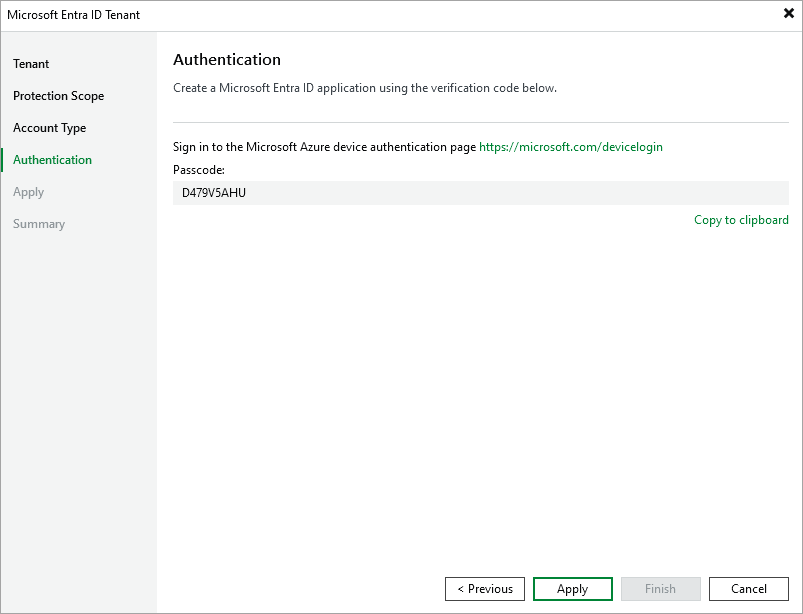The width and height of the screenshot is (803, 614).
Task: Click Copy to clipboard for the passcode
Action: (741, 220)
